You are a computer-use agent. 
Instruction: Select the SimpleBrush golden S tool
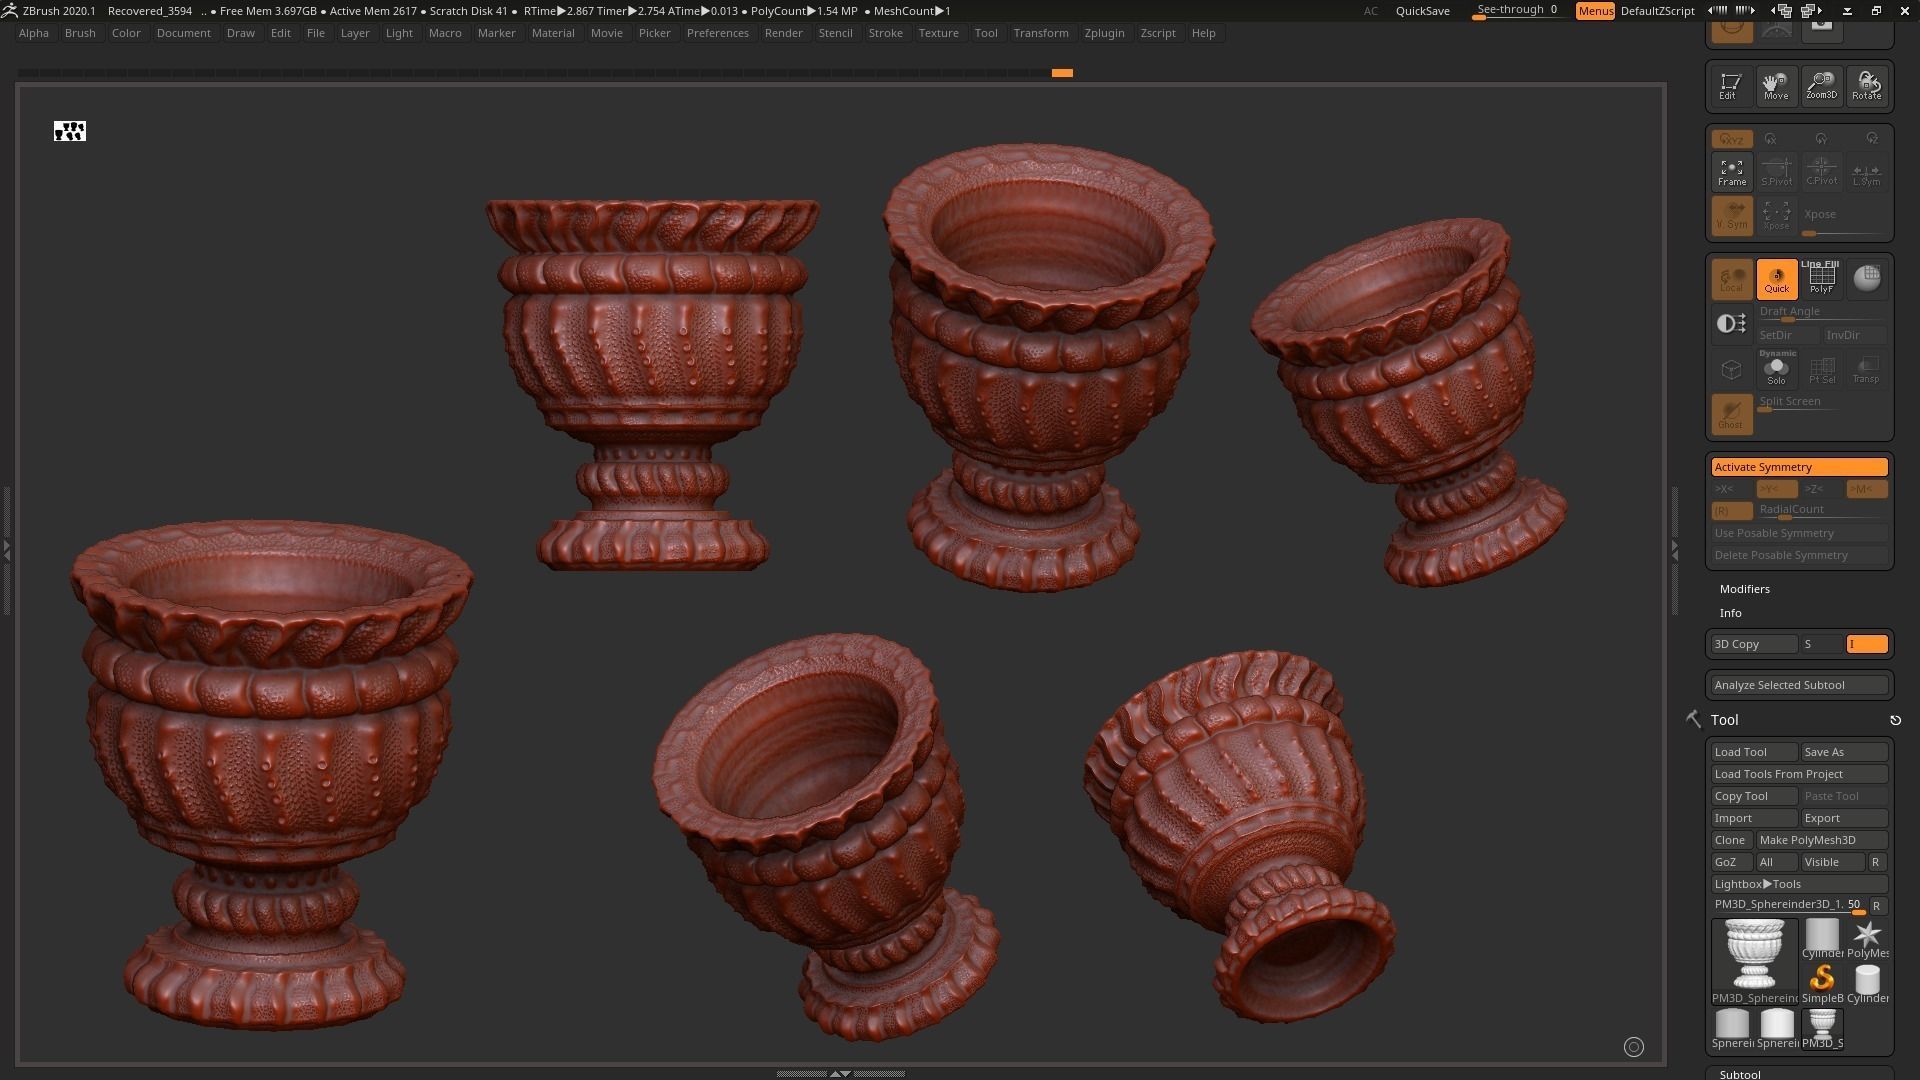pos(1822,982)
